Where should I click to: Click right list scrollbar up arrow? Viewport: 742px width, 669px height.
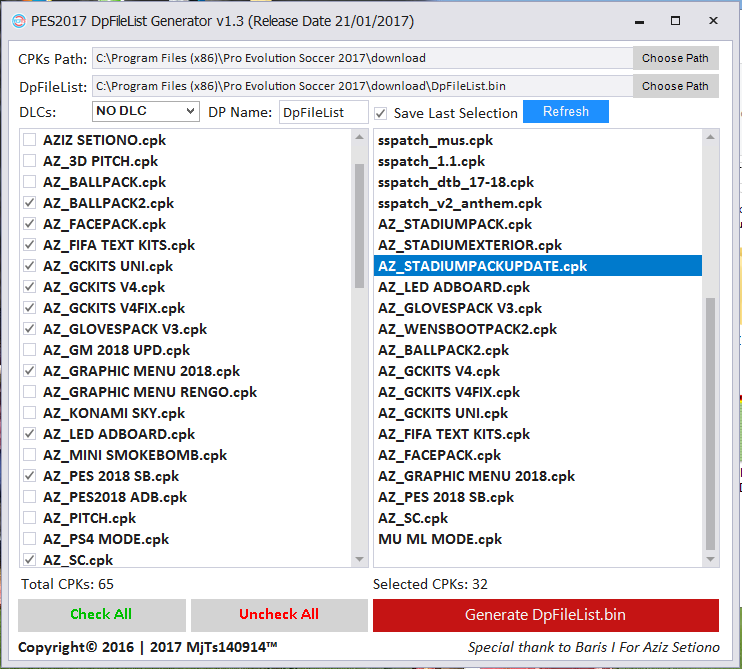pyautogui.click(x=710, y=137)
